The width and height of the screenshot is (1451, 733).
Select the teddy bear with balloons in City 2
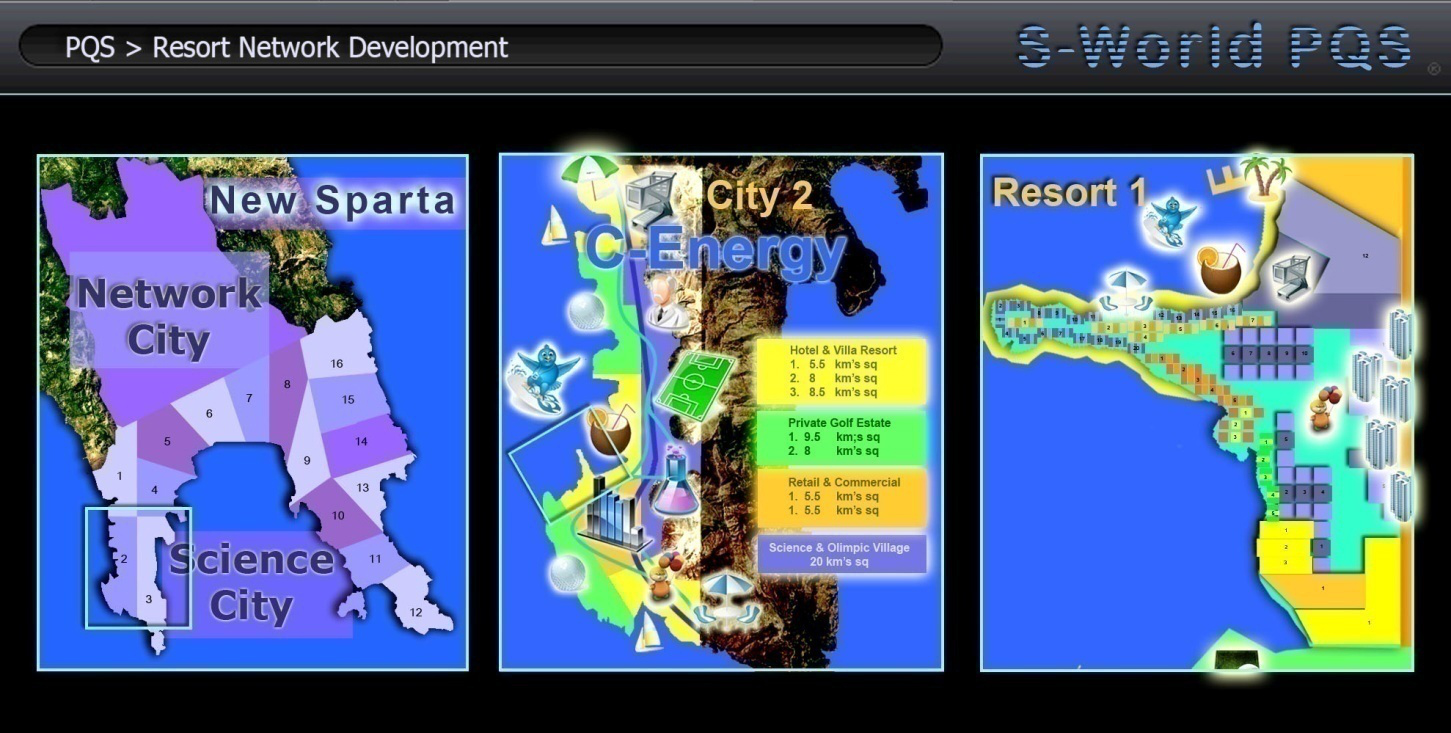tap(664, 577)
